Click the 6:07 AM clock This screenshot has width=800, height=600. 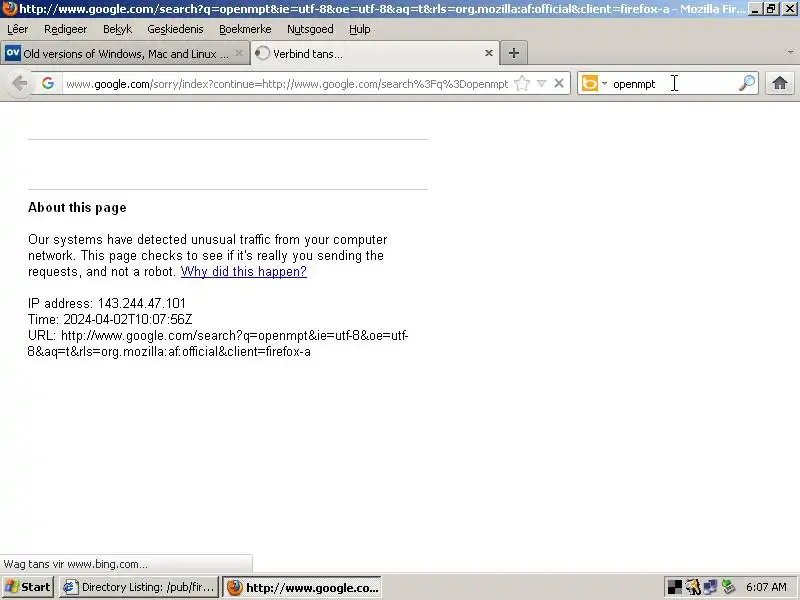tap(766, 587)
